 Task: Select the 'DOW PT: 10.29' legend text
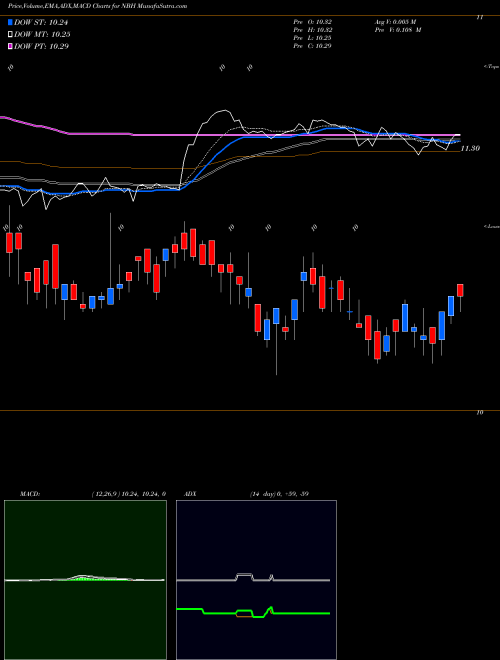point(41,46)
